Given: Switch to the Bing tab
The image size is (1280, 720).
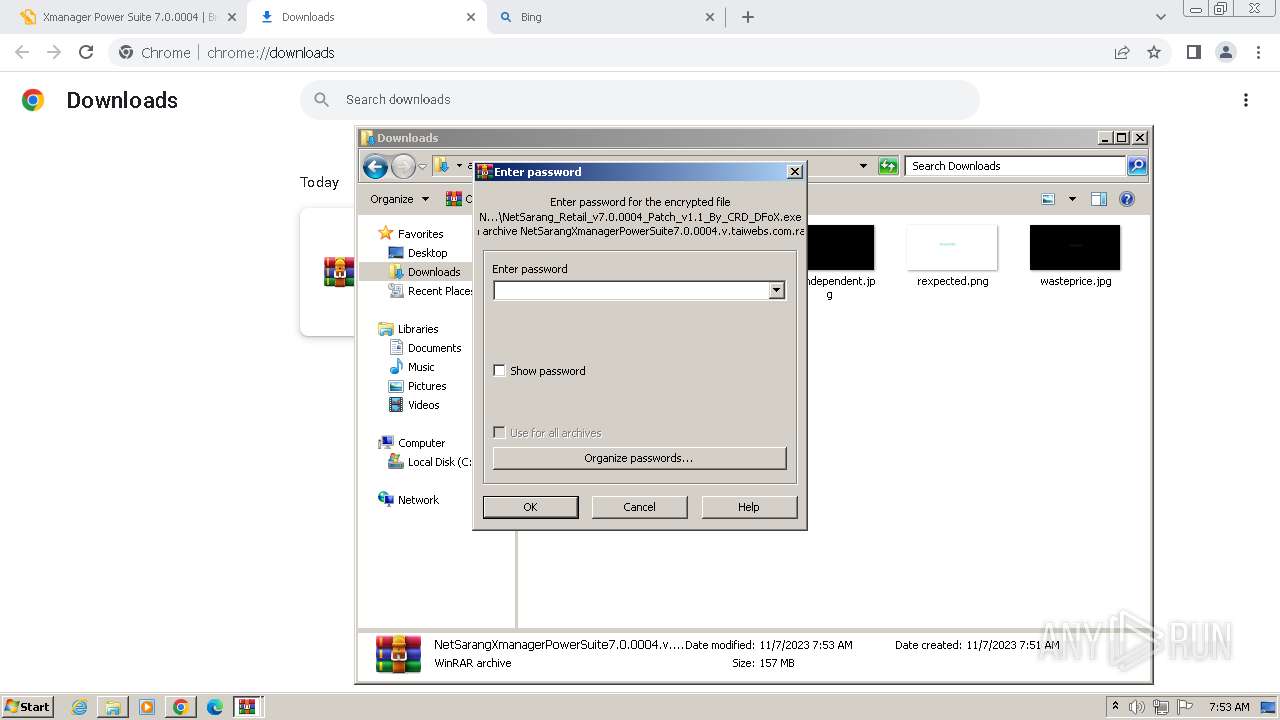Looking at the screenshot, I should 607,17.
